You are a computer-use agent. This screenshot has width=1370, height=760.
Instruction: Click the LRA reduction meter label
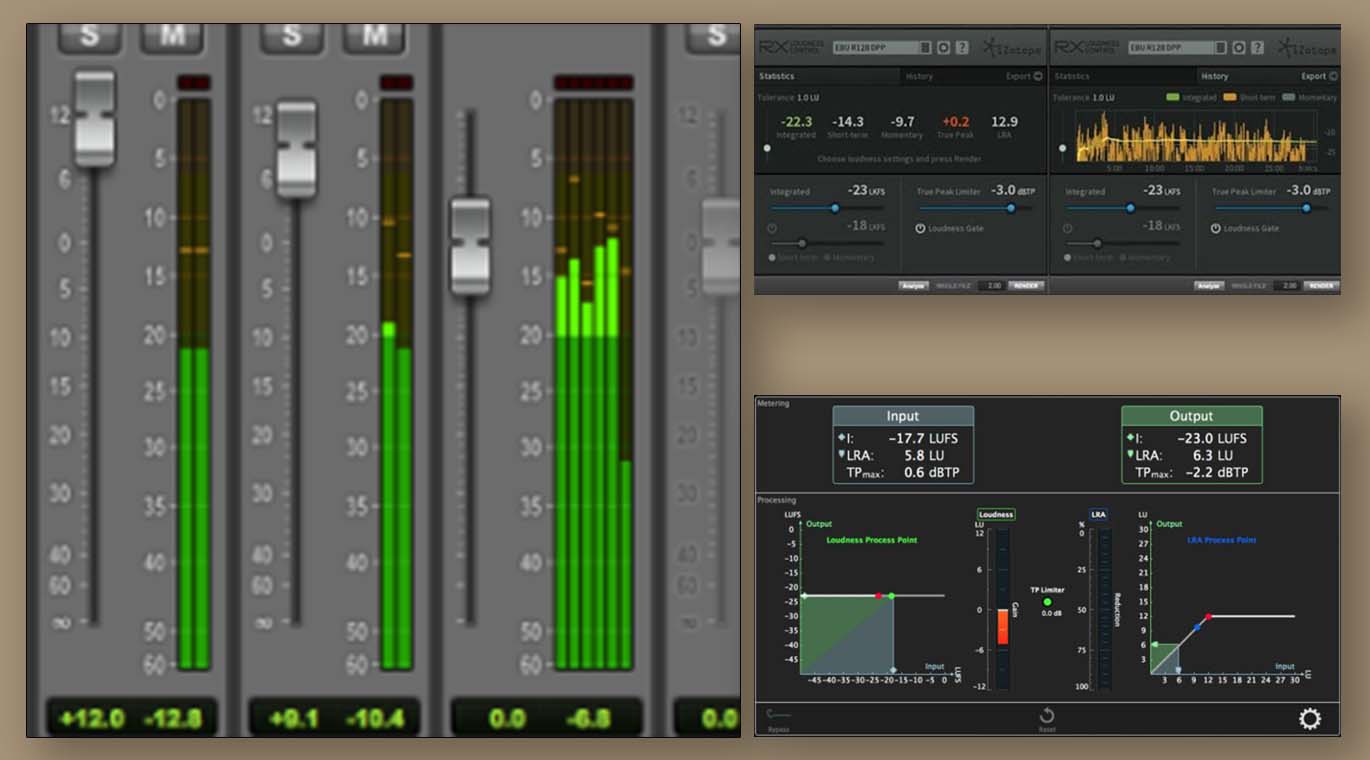pos(1098,514)
